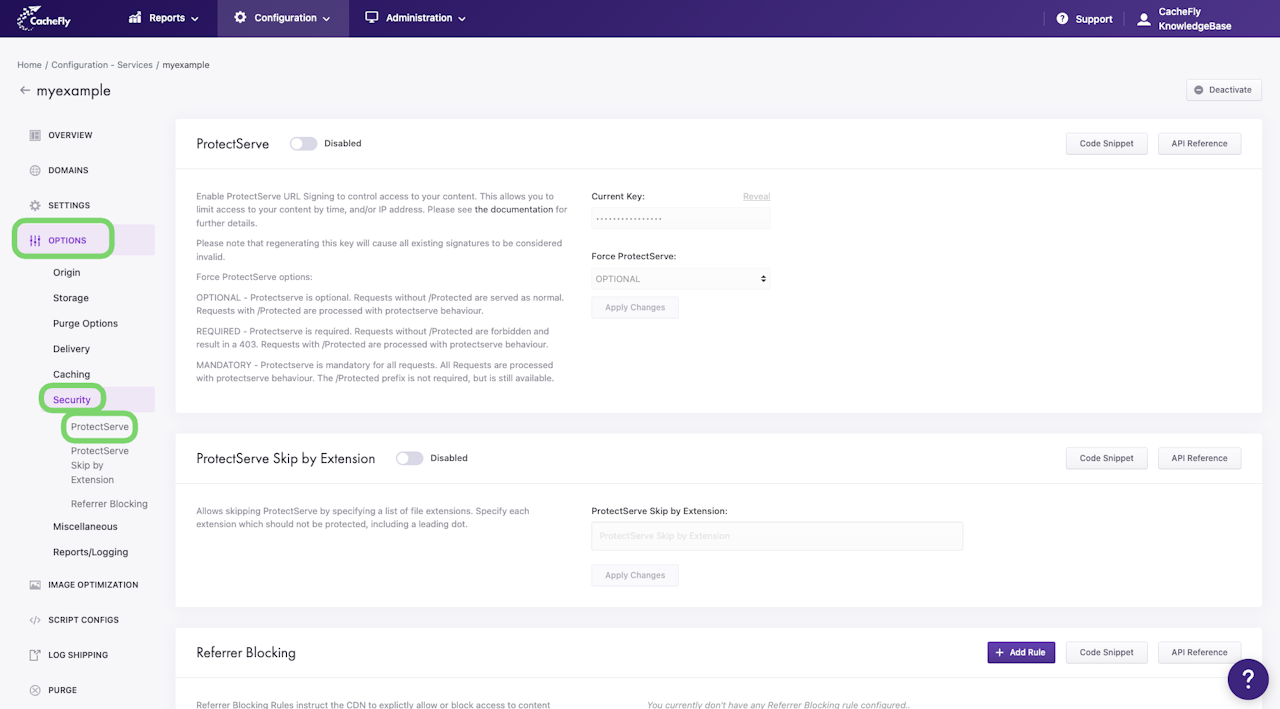
Task: Expand the Administration menu
Action: pos(415,18)
